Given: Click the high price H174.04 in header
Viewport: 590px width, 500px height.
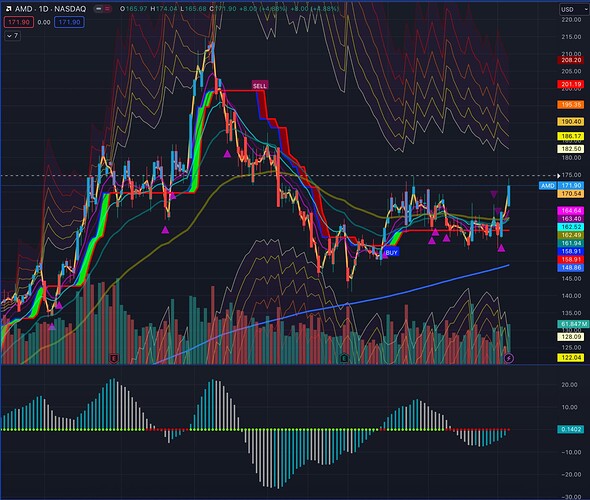Looking at the screenshot, I should [163, 9].
